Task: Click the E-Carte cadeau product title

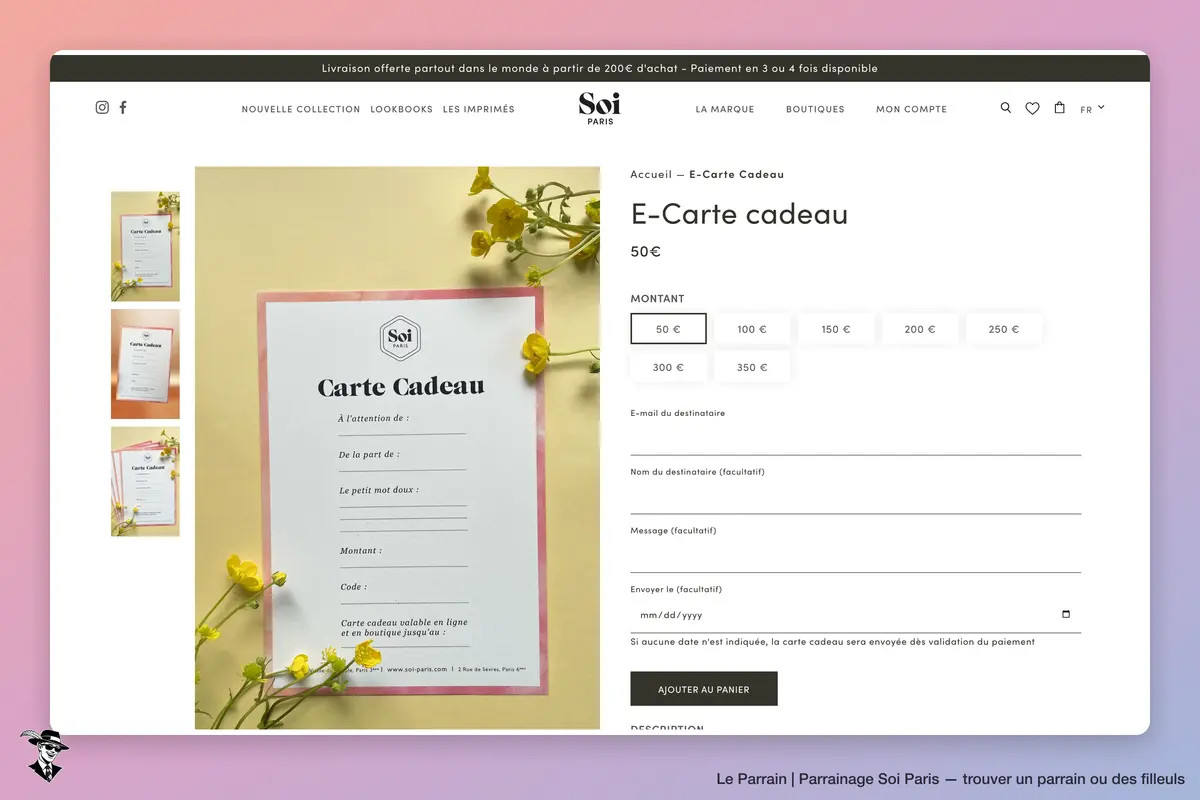Action: (x=739, y=213)
